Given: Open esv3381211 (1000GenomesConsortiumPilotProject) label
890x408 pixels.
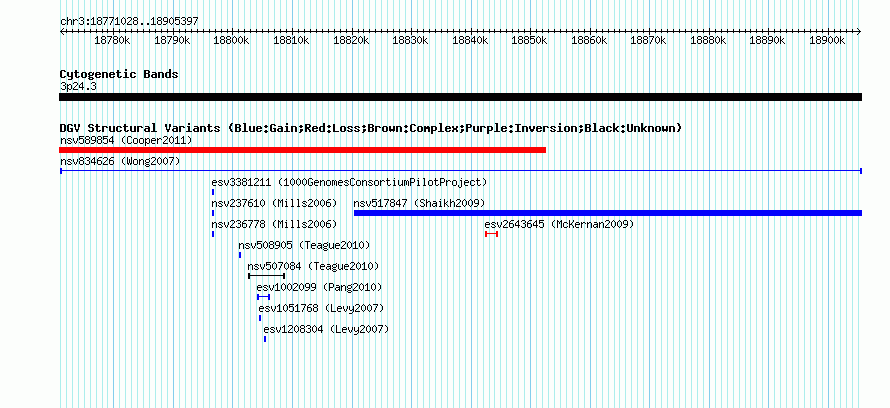Looking at the screenshot, I should (349, 183).
